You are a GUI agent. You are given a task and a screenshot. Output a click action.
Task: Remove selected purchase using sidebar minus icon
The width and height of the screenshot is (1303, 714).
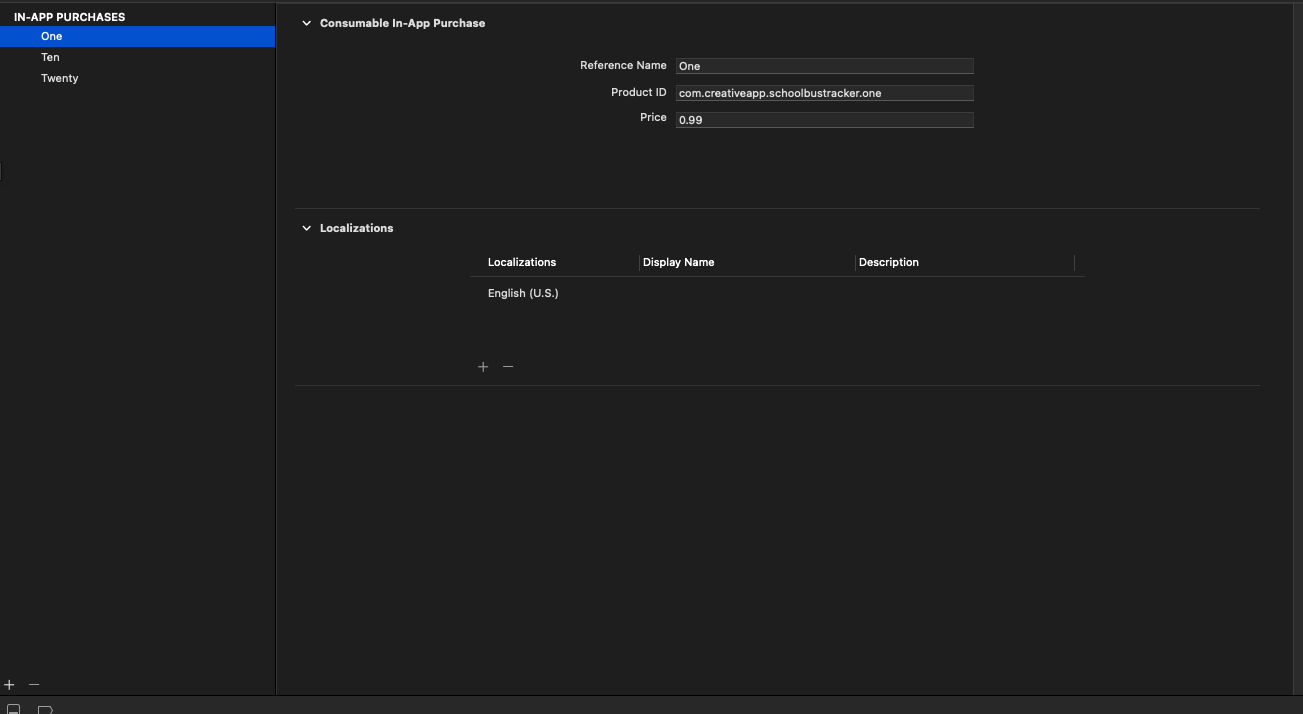(33, 684)
